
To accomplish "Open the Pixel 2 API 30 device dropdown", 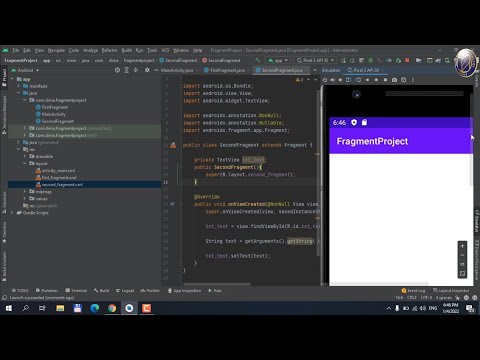I will click(315, 60).
